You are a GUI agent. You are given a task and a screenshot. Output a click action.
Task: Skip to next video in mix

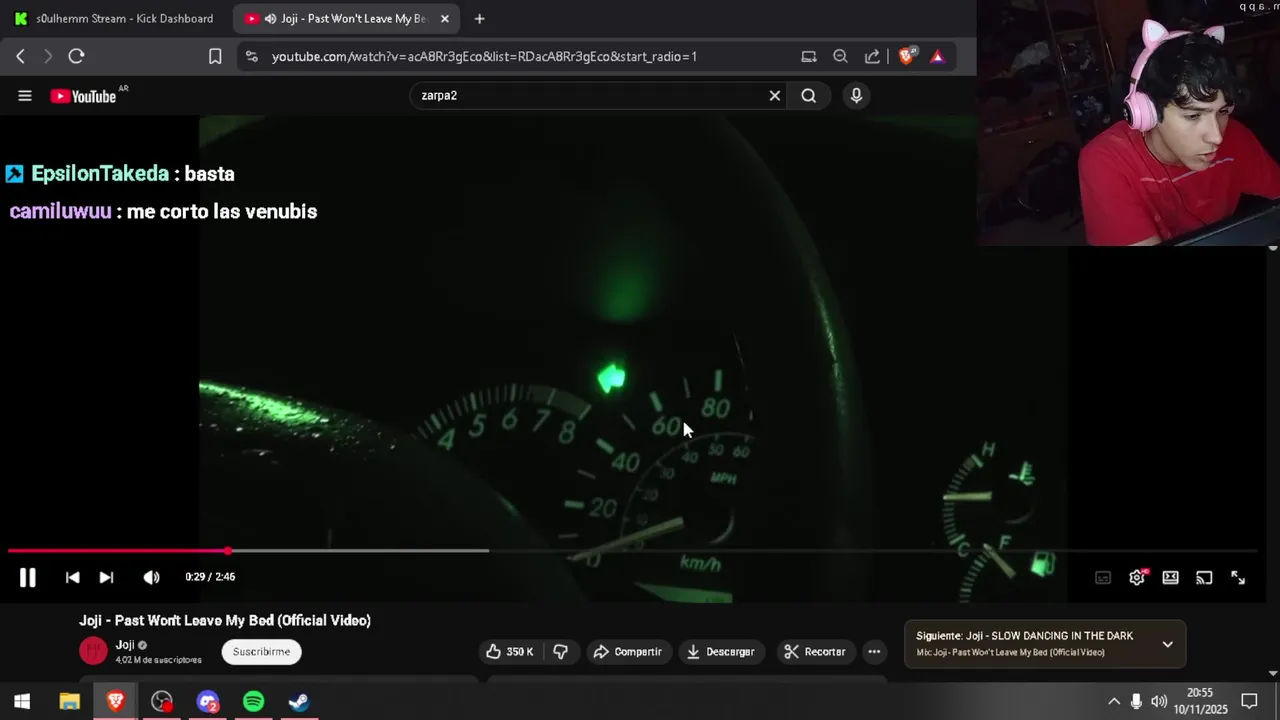[x=106, y=577]
